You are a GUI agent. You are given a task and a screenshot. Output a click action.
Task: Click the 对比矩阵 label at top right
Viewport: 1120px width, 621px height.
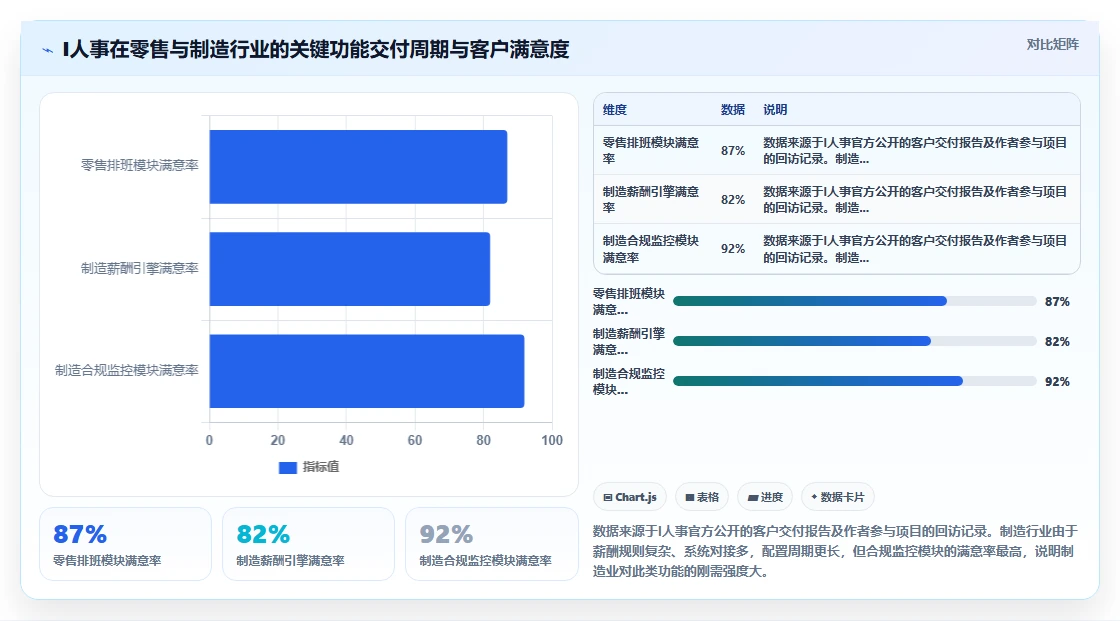[x=1052, y=44]
